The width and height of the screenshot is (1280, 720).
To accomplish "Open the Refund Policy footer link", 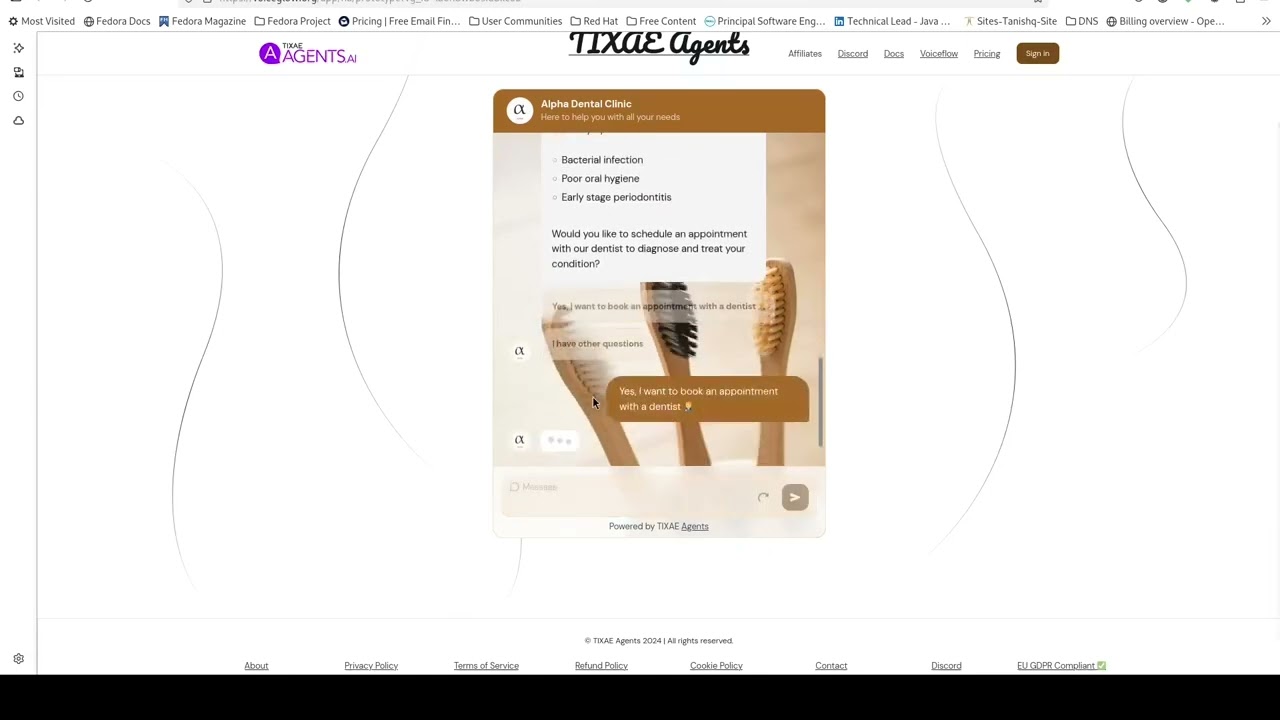I will [601, 666].
